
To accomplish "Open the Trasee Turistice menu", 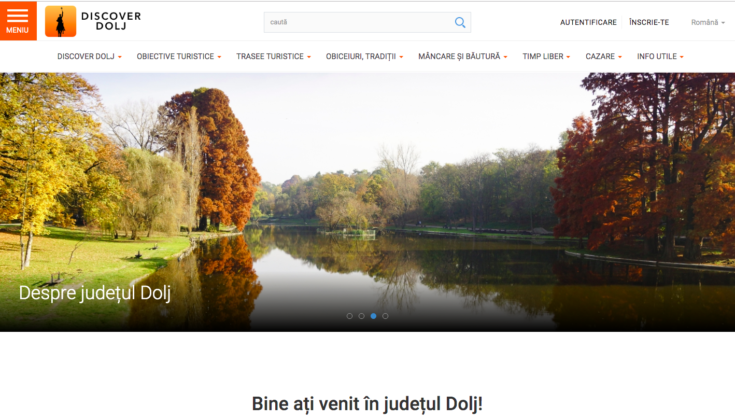I will pos(273,57).
